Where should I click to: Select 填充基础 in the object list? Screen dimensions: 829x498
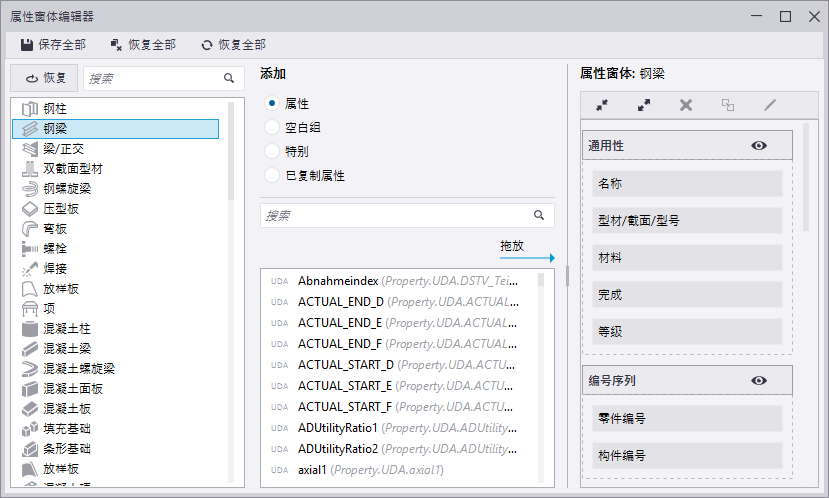[115, 429]
